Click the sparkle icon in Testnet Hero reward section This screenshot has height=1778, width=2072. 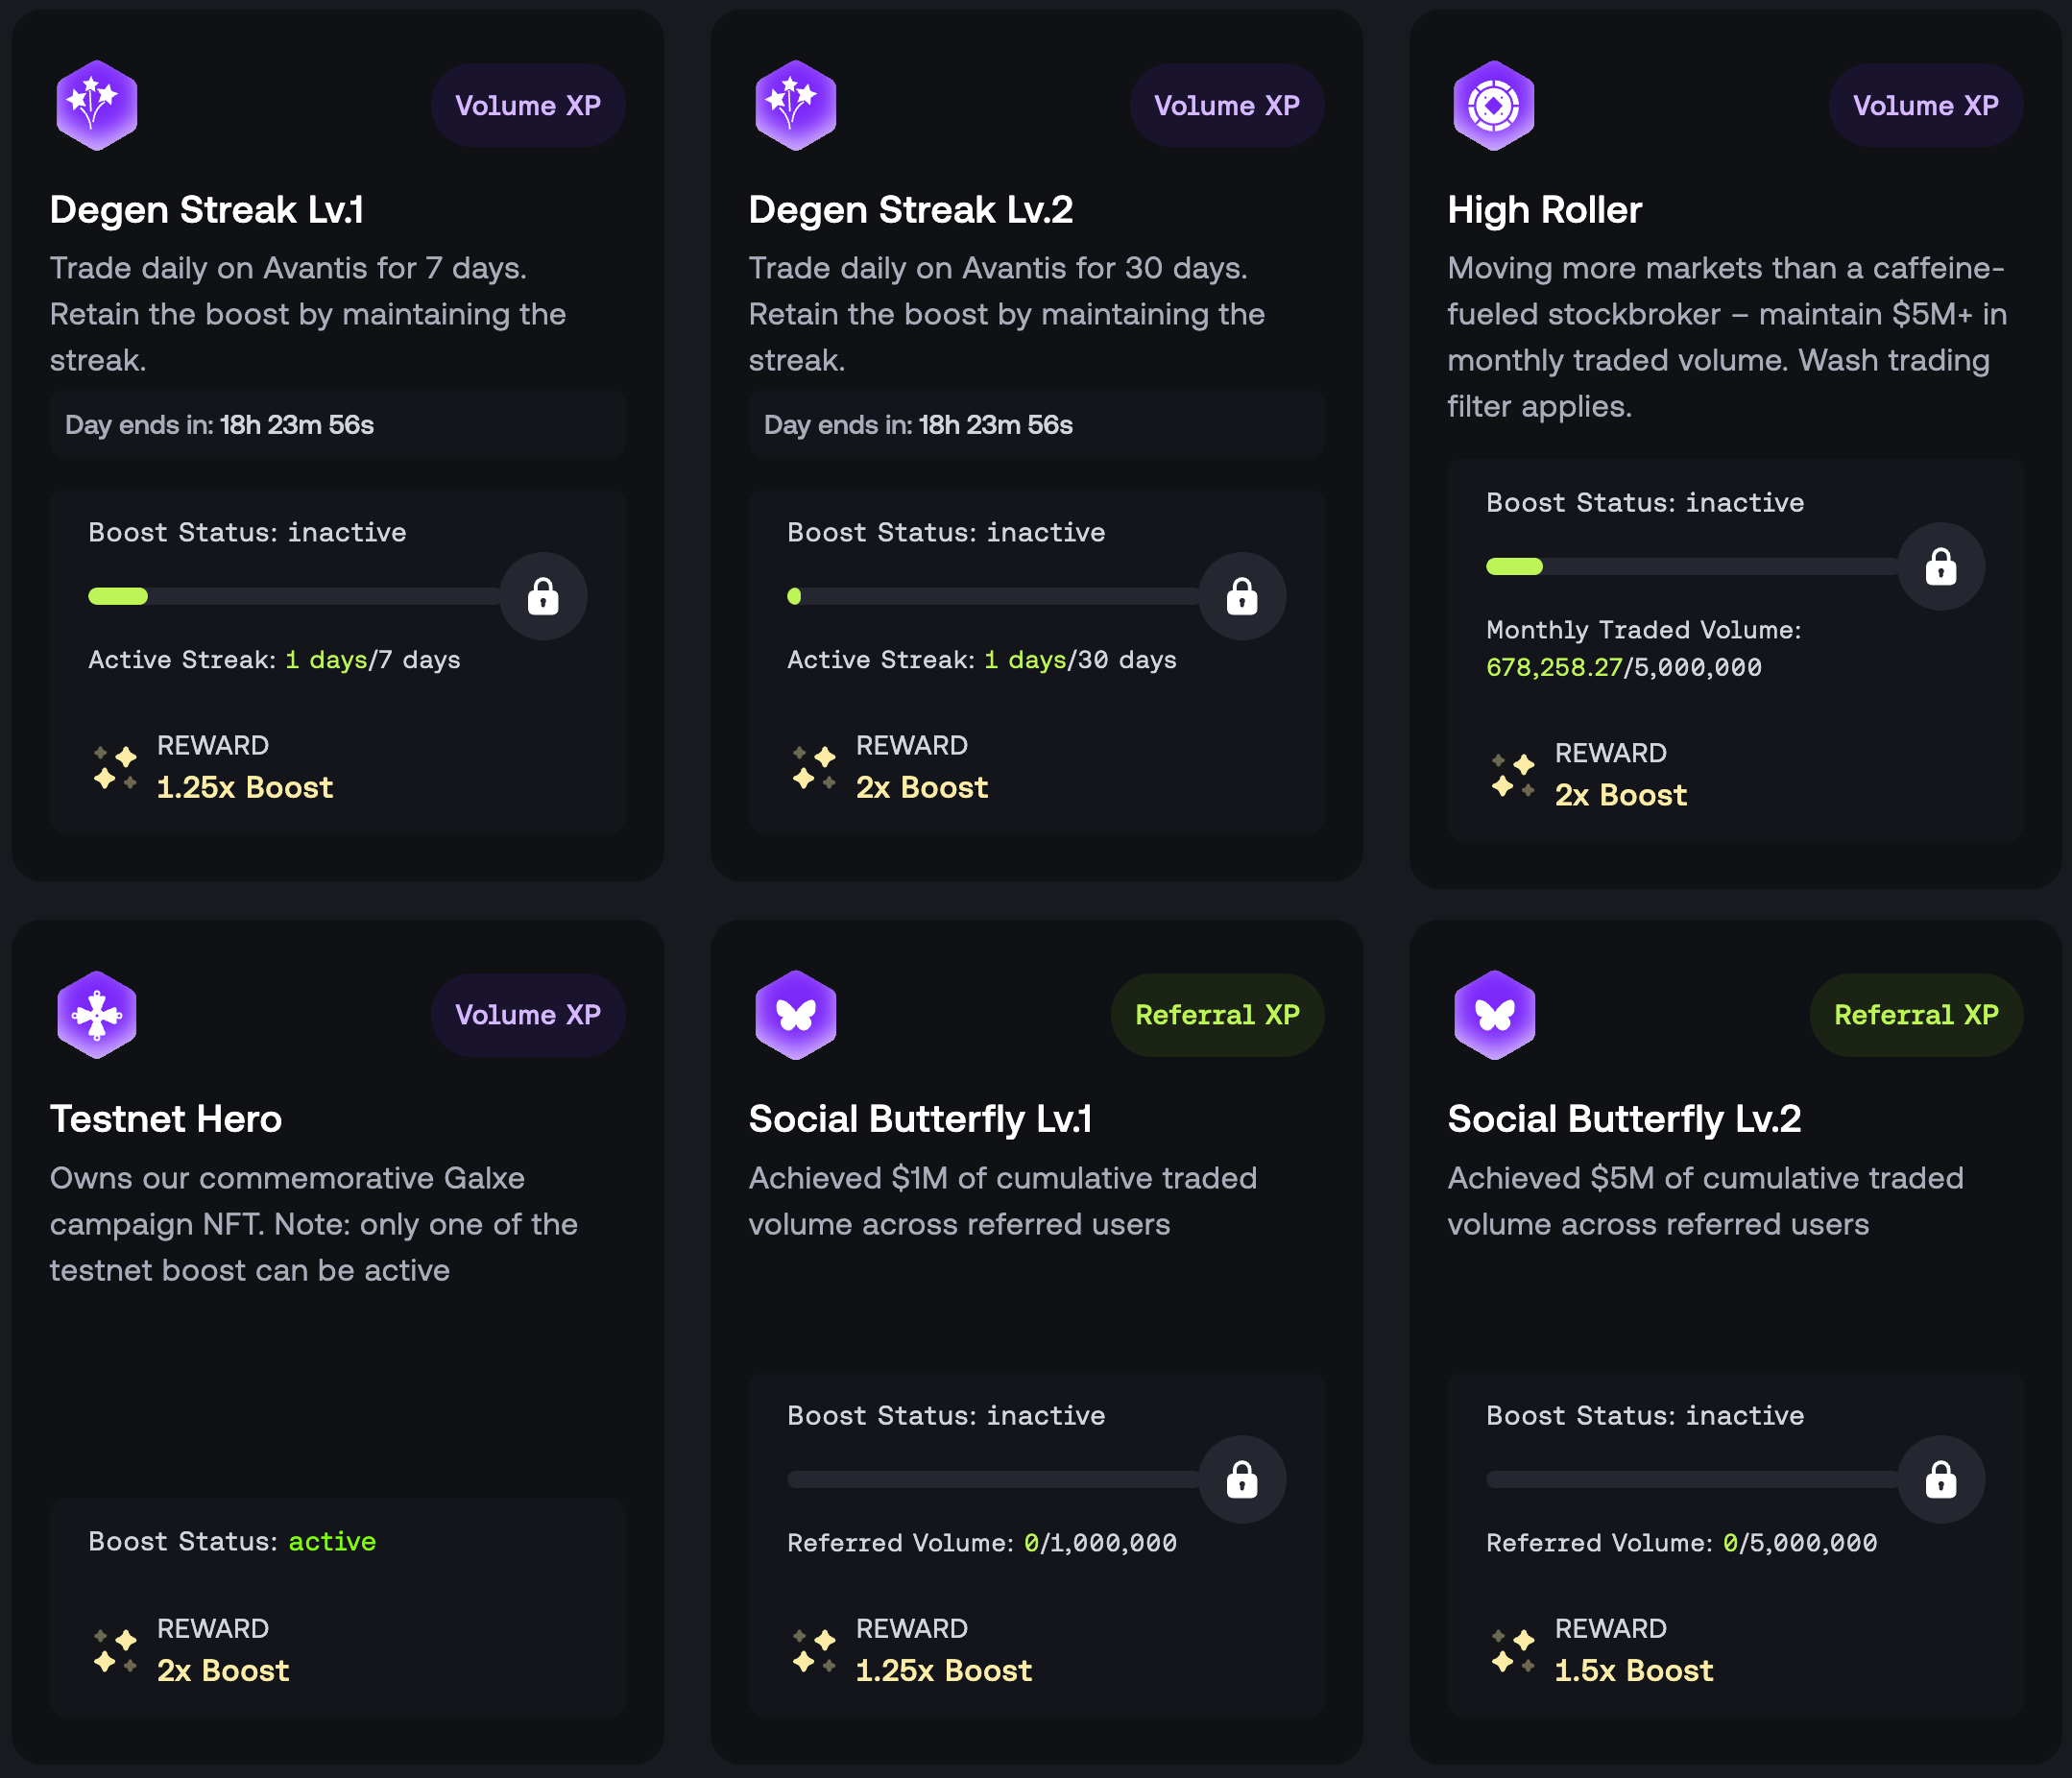pos(115,1650)
